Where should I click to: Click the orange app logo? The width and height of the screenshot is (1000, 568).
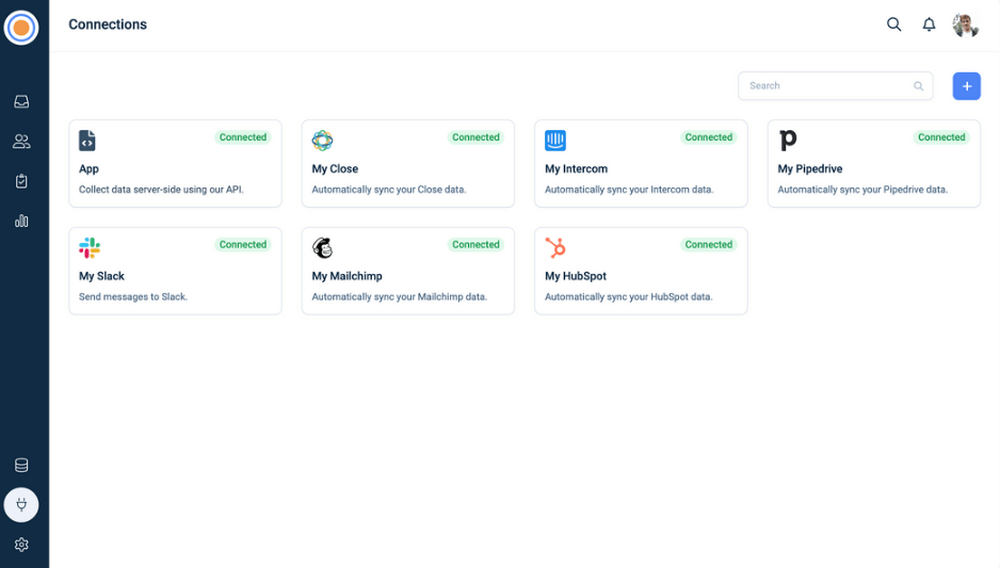click(21, 27)
